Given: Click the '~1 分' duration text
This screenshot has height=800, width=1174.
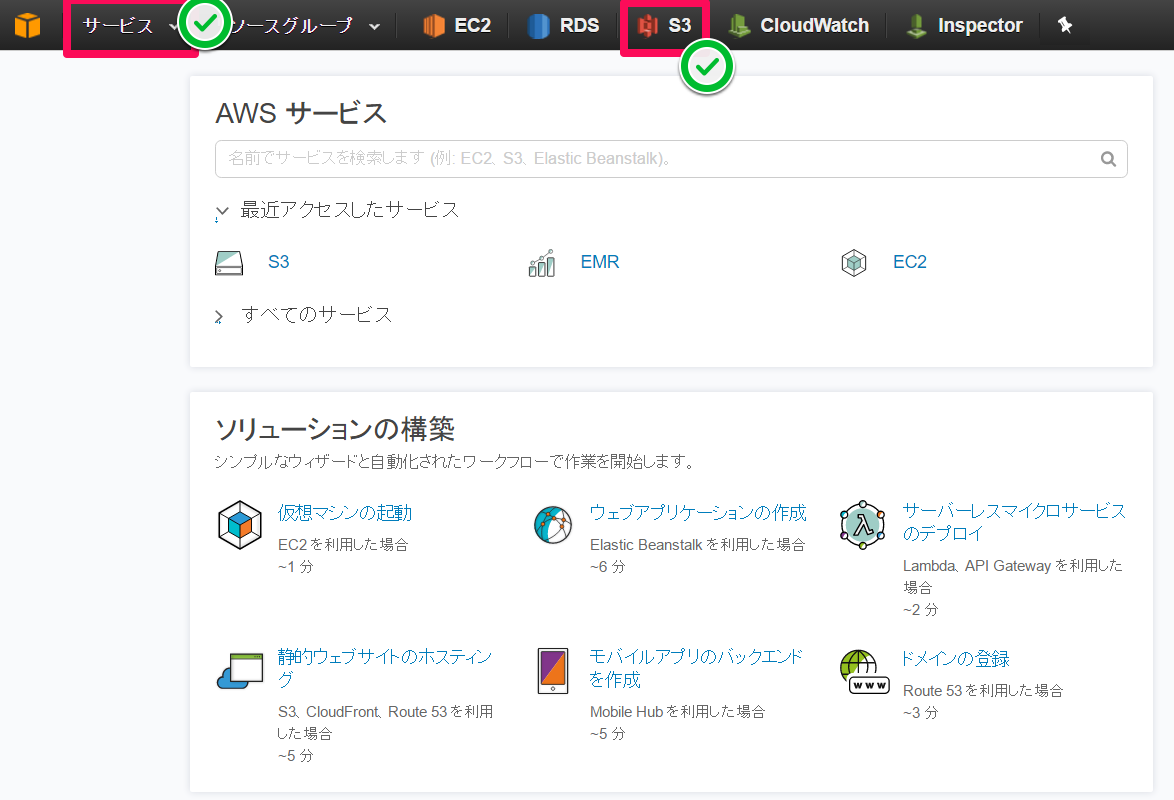Looking at the screenshot, I should (295, 567).
